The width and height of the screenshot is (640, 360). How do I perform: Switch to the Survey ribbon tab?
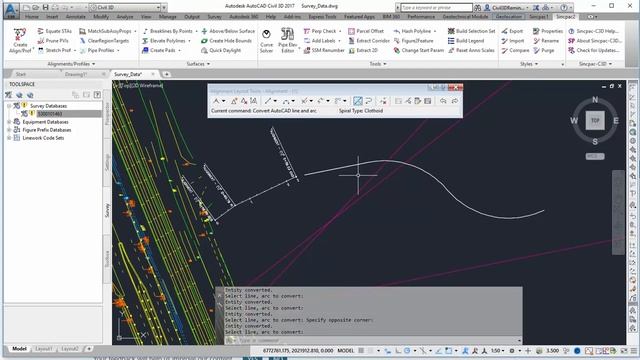click(215, 17)
